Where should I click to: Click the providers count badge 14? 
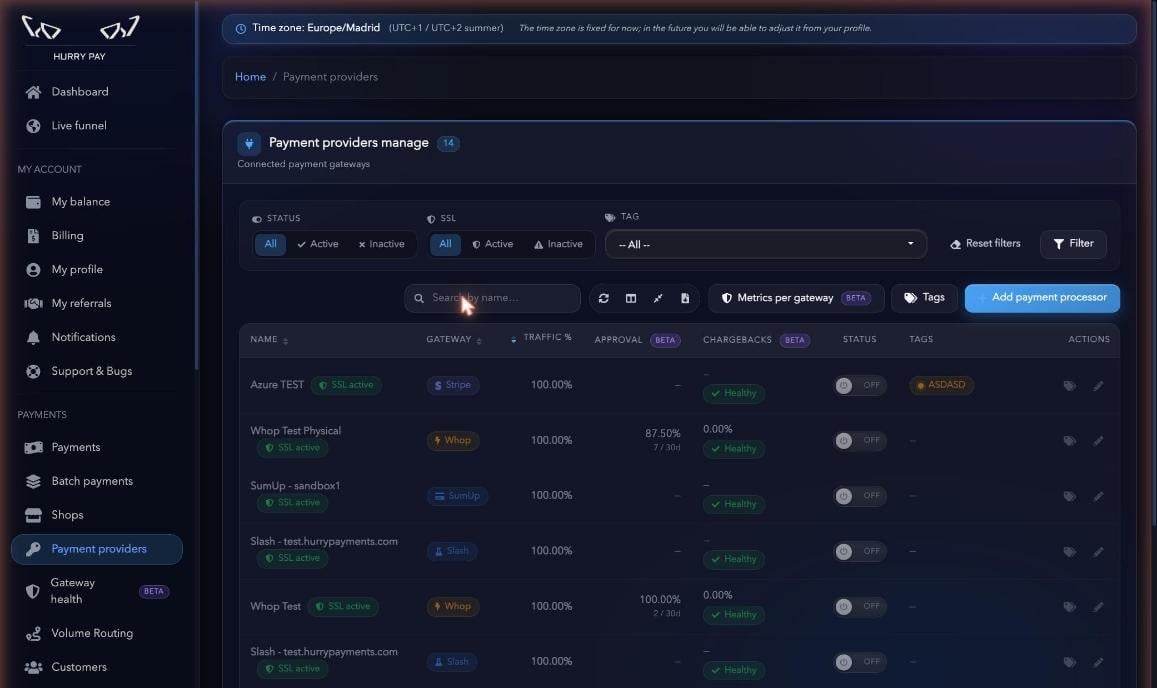[x=448, y=143]
